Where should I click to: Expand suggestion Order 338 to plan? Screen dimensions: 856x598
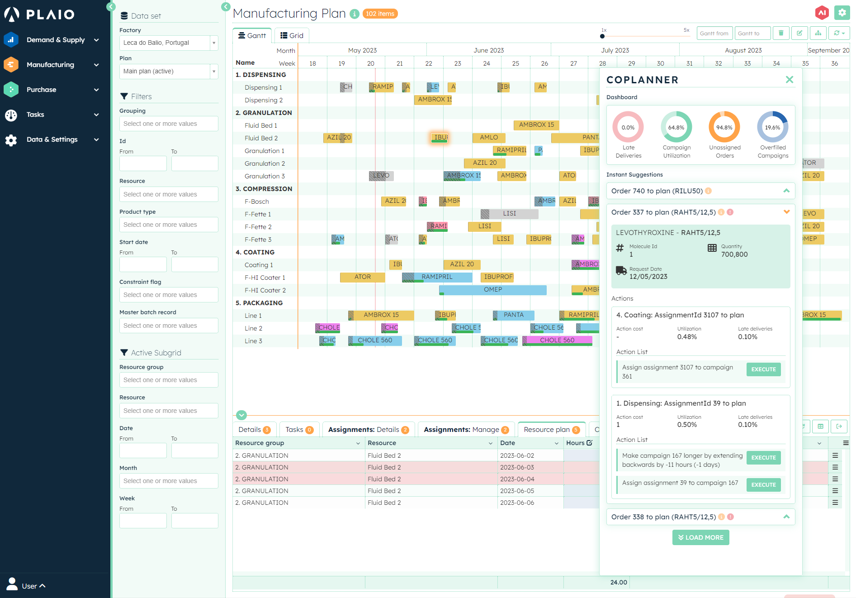click(x=786, y=517)
